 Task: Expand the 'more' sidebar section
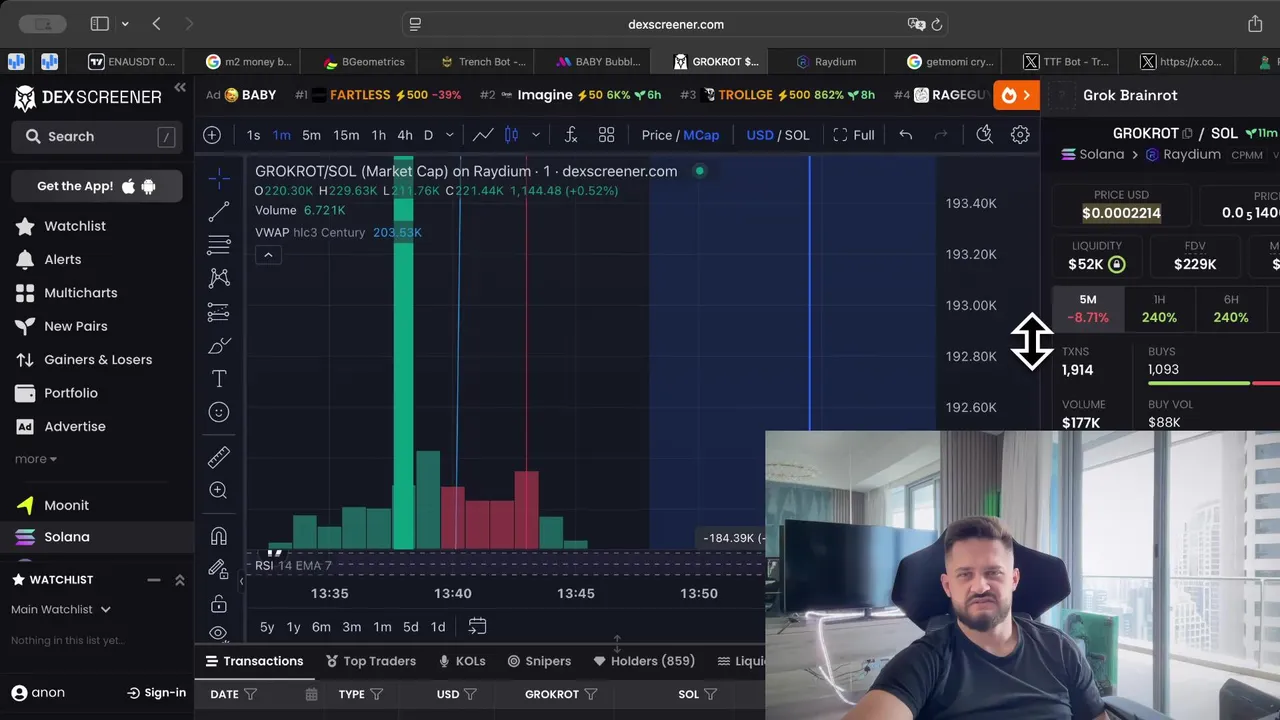pos(36,459)
